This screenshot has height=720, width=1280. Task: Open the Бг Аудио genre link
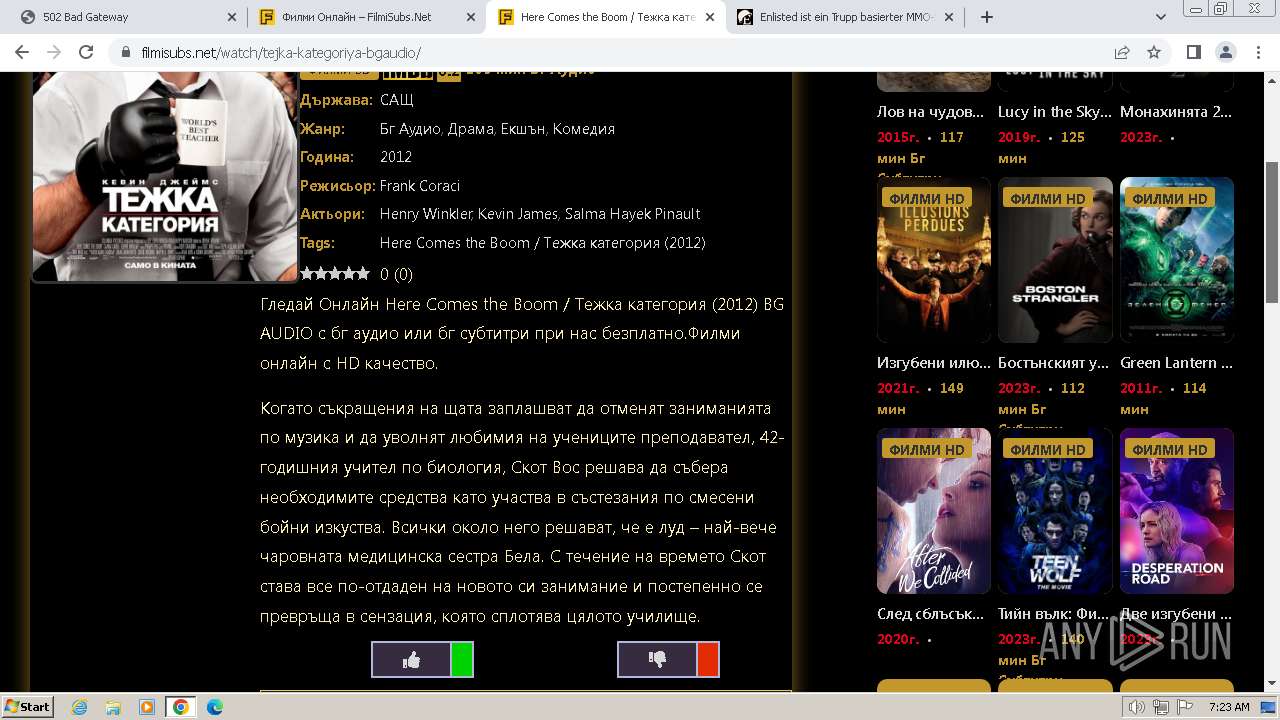(410, 129)
